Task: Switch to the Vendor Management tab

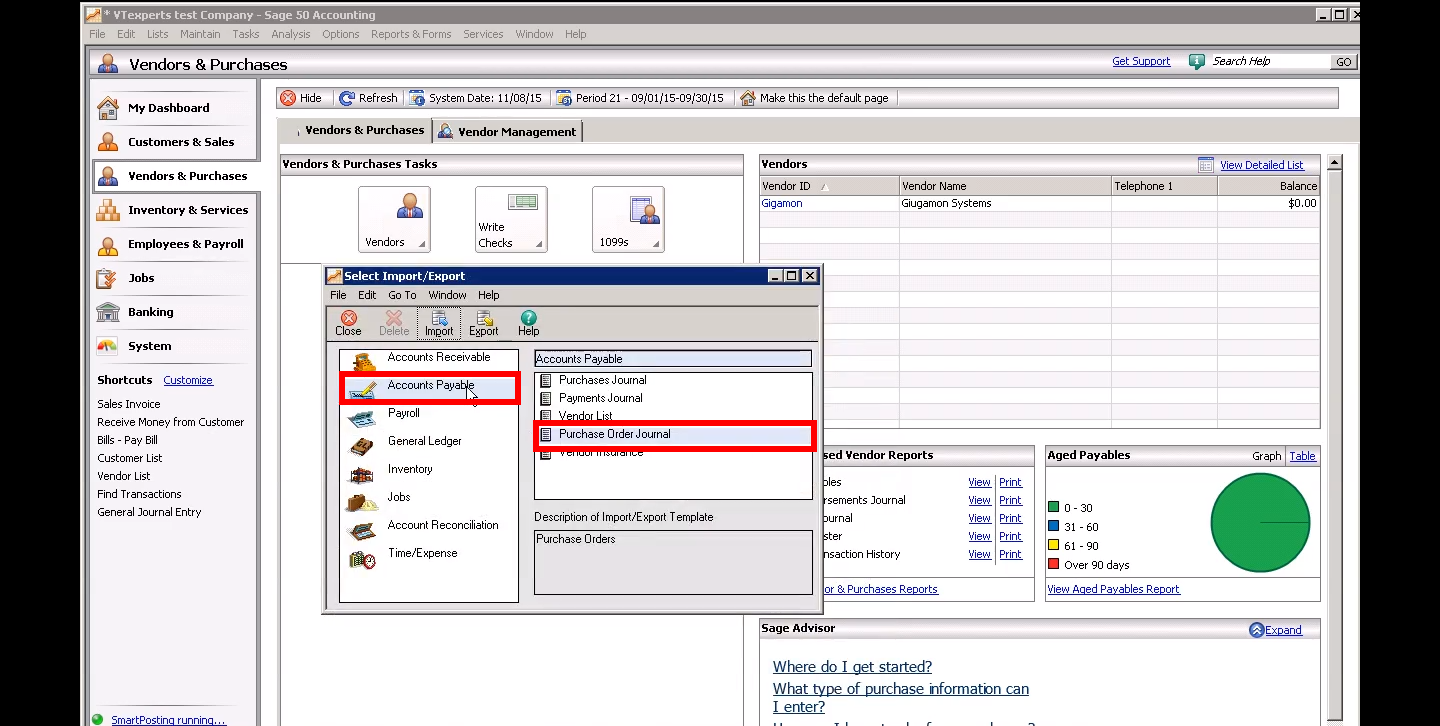Action: (507, 131)
